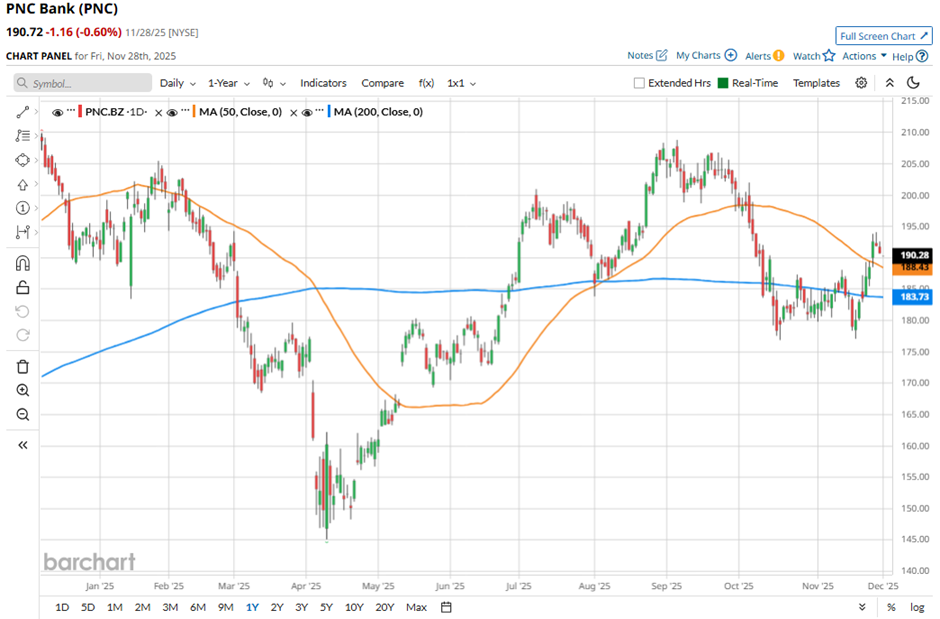This screenshot has width=940, height=619.
Task: Expand the 1-Year period dropdown
Action: [x=230, y=83]
